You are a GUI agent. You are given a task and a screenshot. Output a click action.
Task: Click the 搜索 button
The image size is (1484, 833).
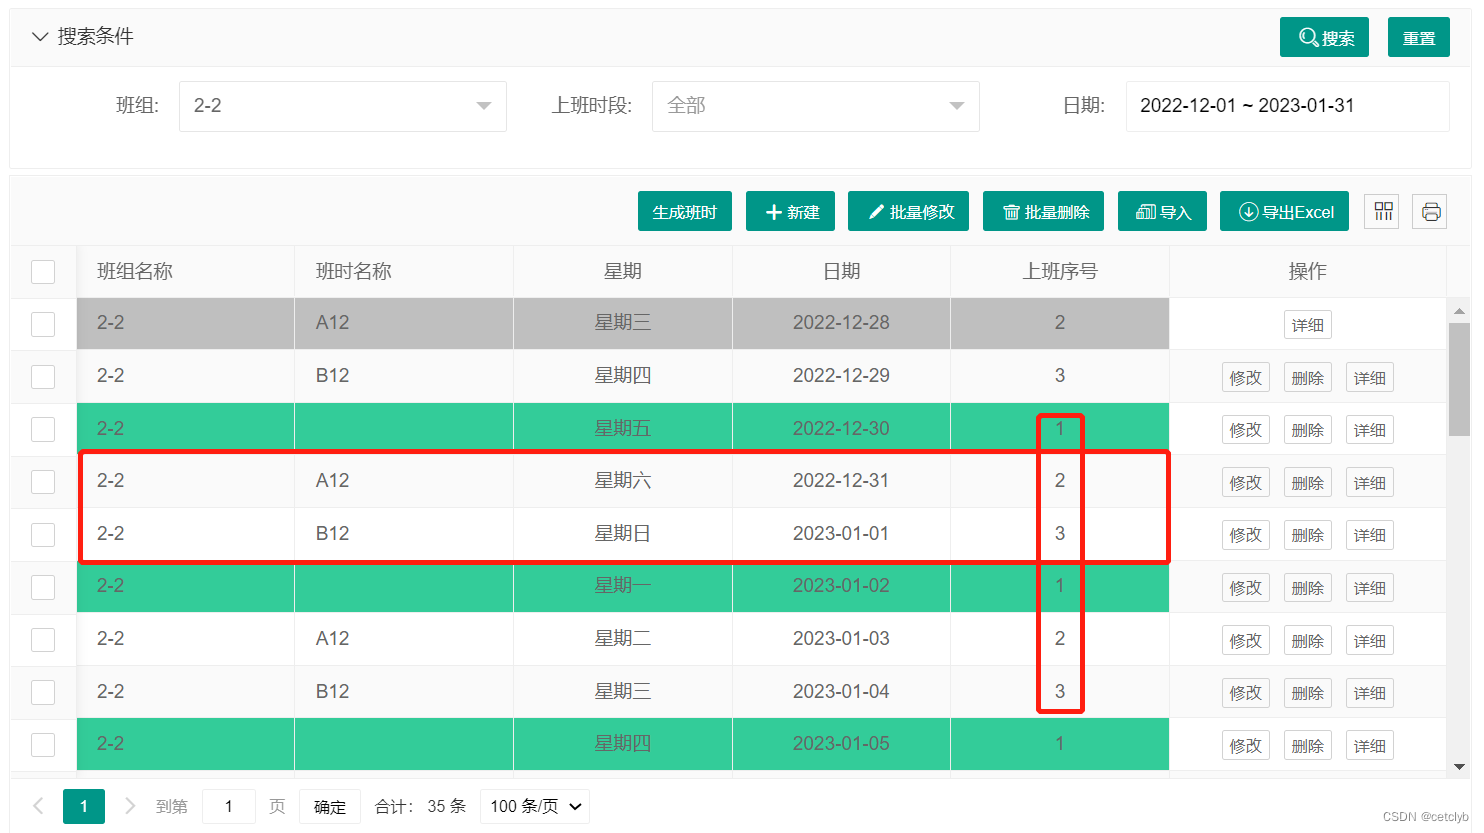click(x=1324, y=37)
